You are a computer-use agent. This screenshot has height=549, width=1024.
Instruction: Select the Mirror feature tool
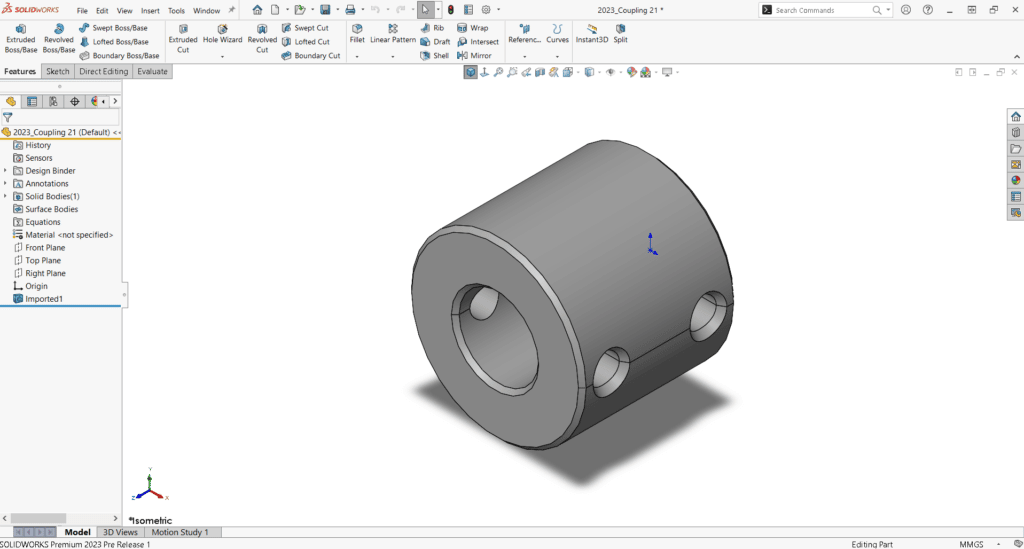pyautogui.click(x=474, y=56)
